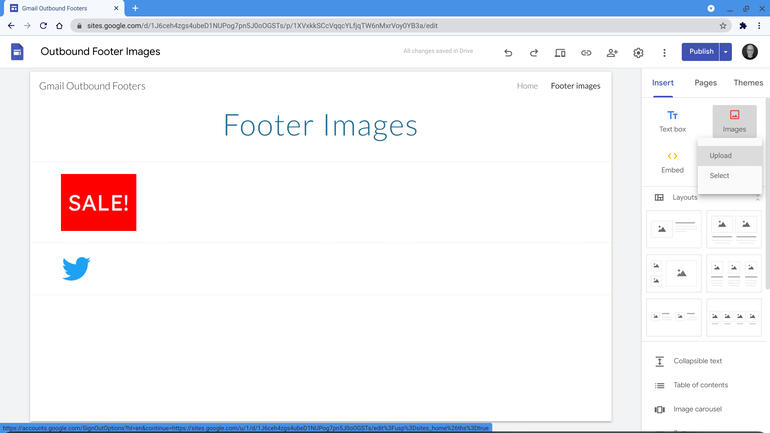Collapse the Layouts section
The height and width of the screenshot is (433, 770).
pos(758,198)
